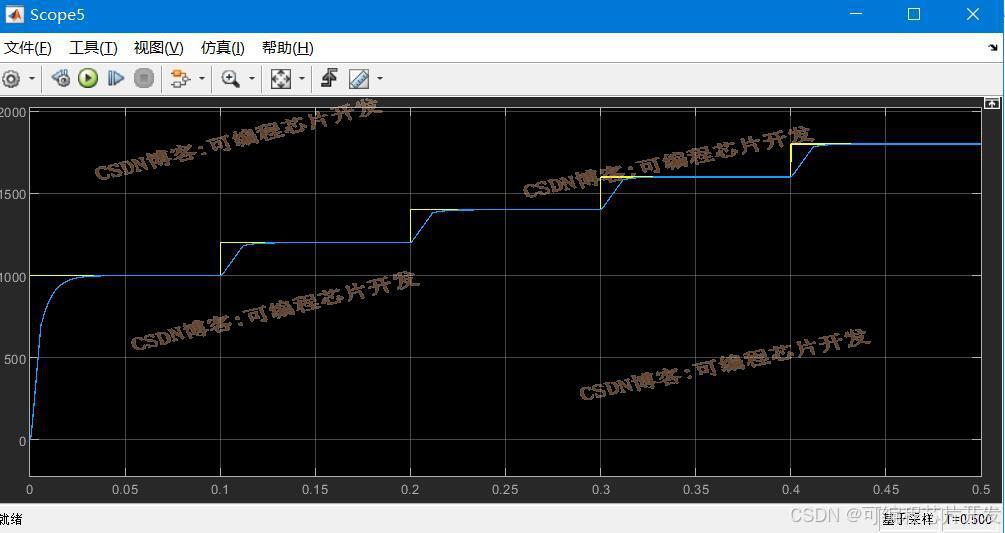
Task: Click the dock scope arrow at menu bar right
Action: (x=993, y=47)
